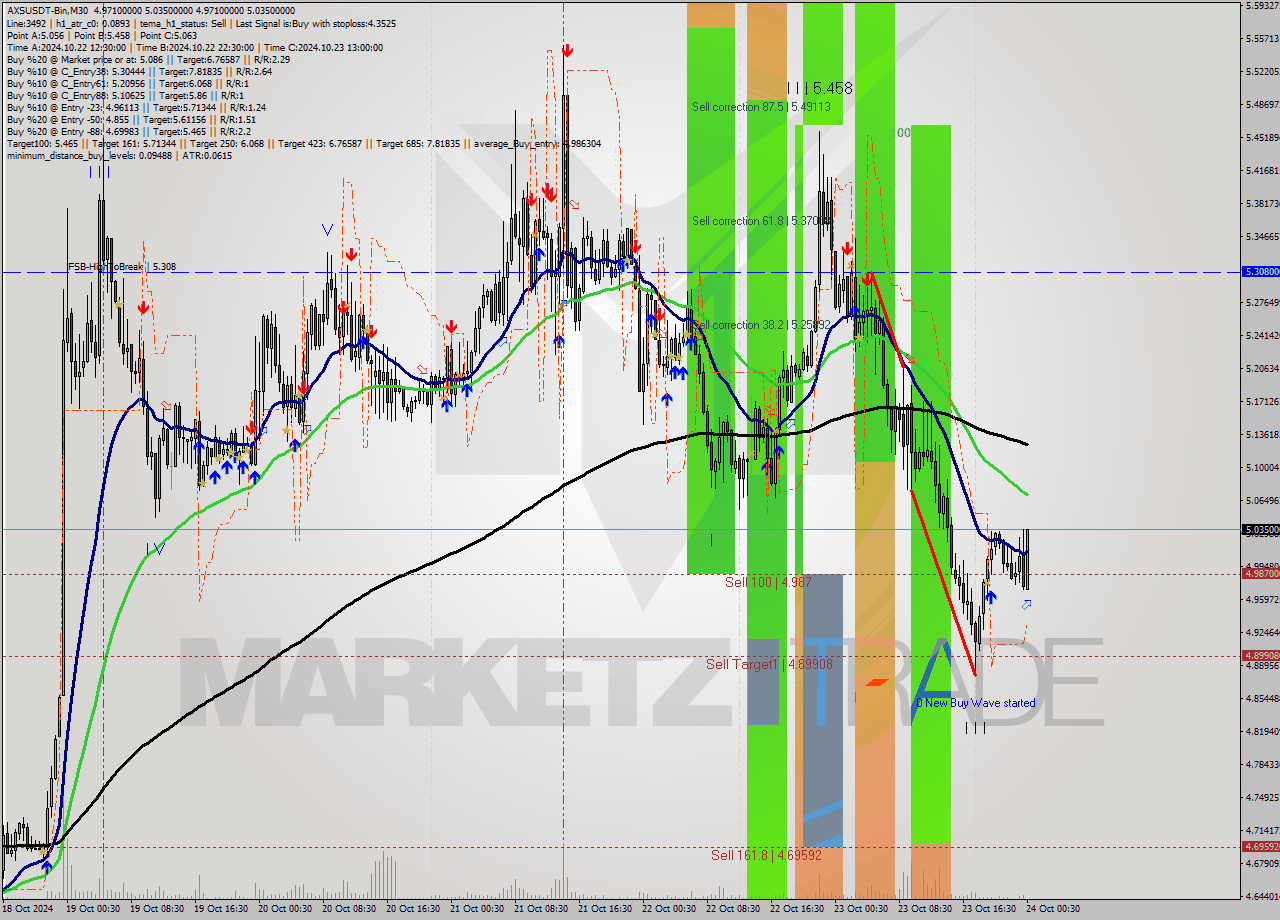Click the 'FSB-HighToBreak | 5.308' label
The height and width of the screenshot is (920, 1280).
click(122, 267)
